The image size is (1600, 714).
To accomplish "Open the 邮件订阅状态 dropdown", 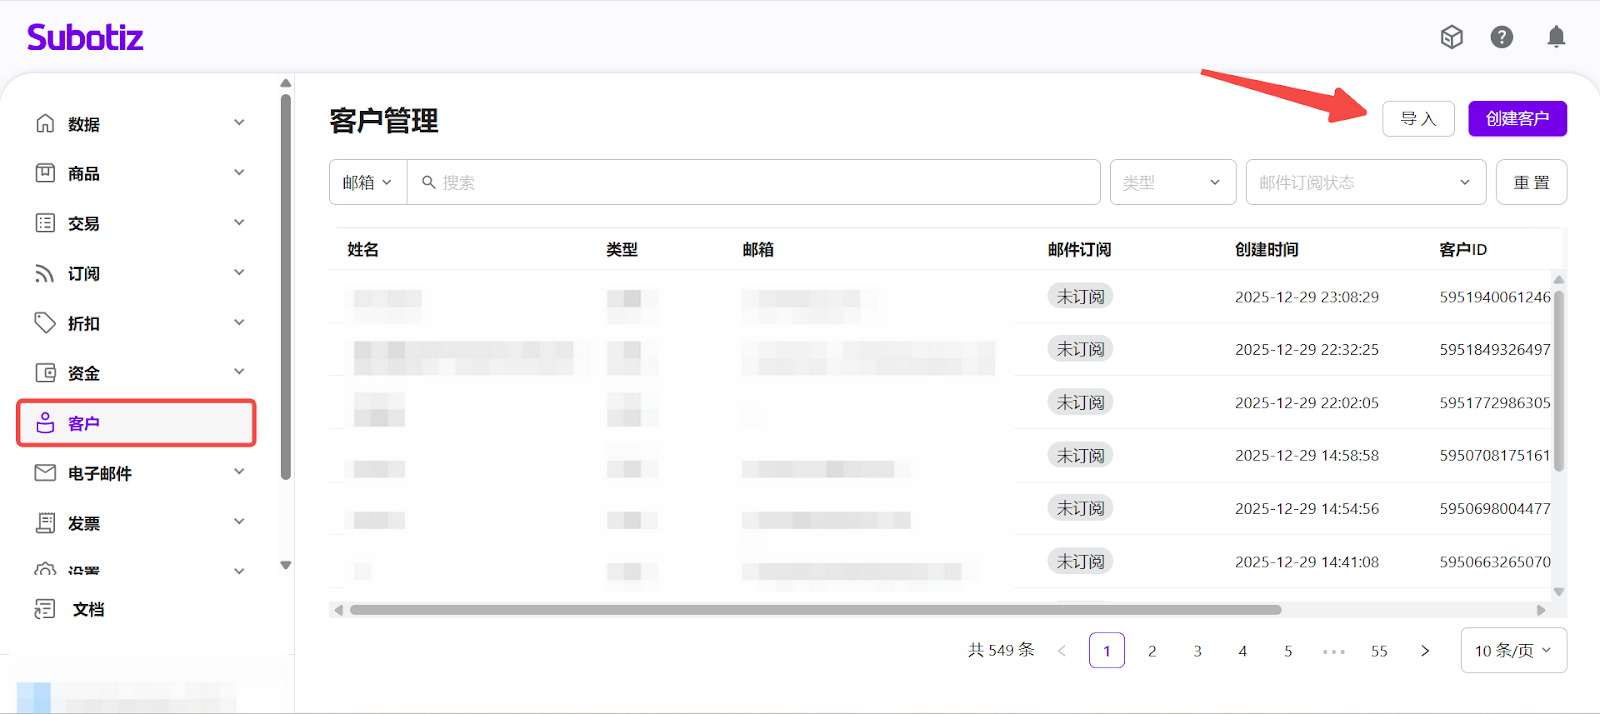I will (x=1364, y=182).
